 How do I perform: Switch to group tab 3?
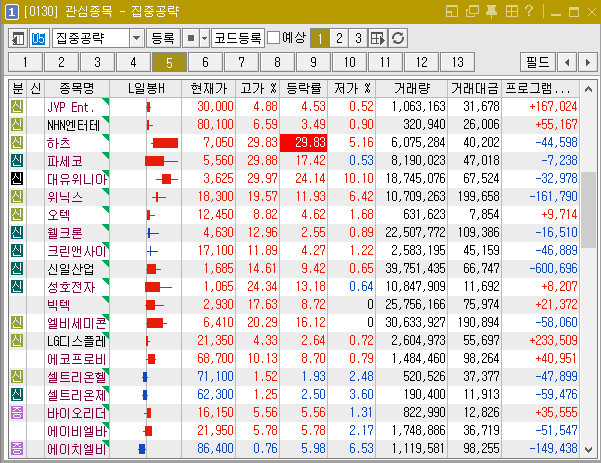click(x=97, y=62)
